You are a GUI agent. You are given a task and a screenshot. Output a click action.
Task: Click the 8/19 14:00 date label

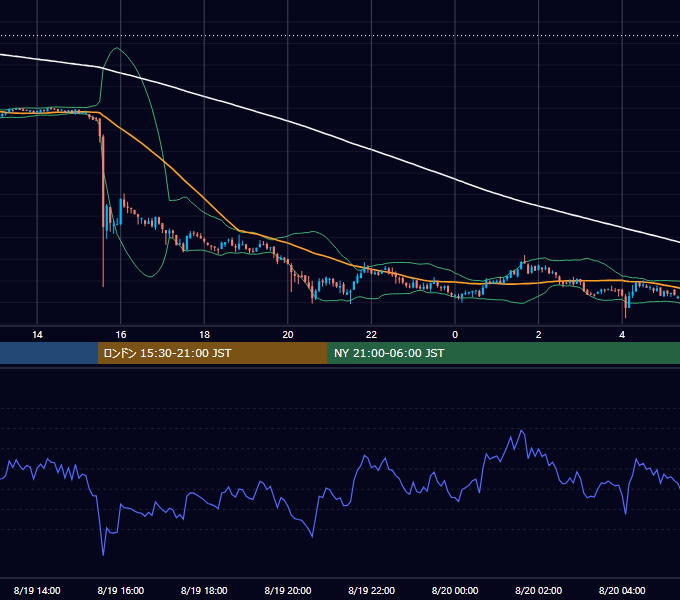tap(37, 590)
